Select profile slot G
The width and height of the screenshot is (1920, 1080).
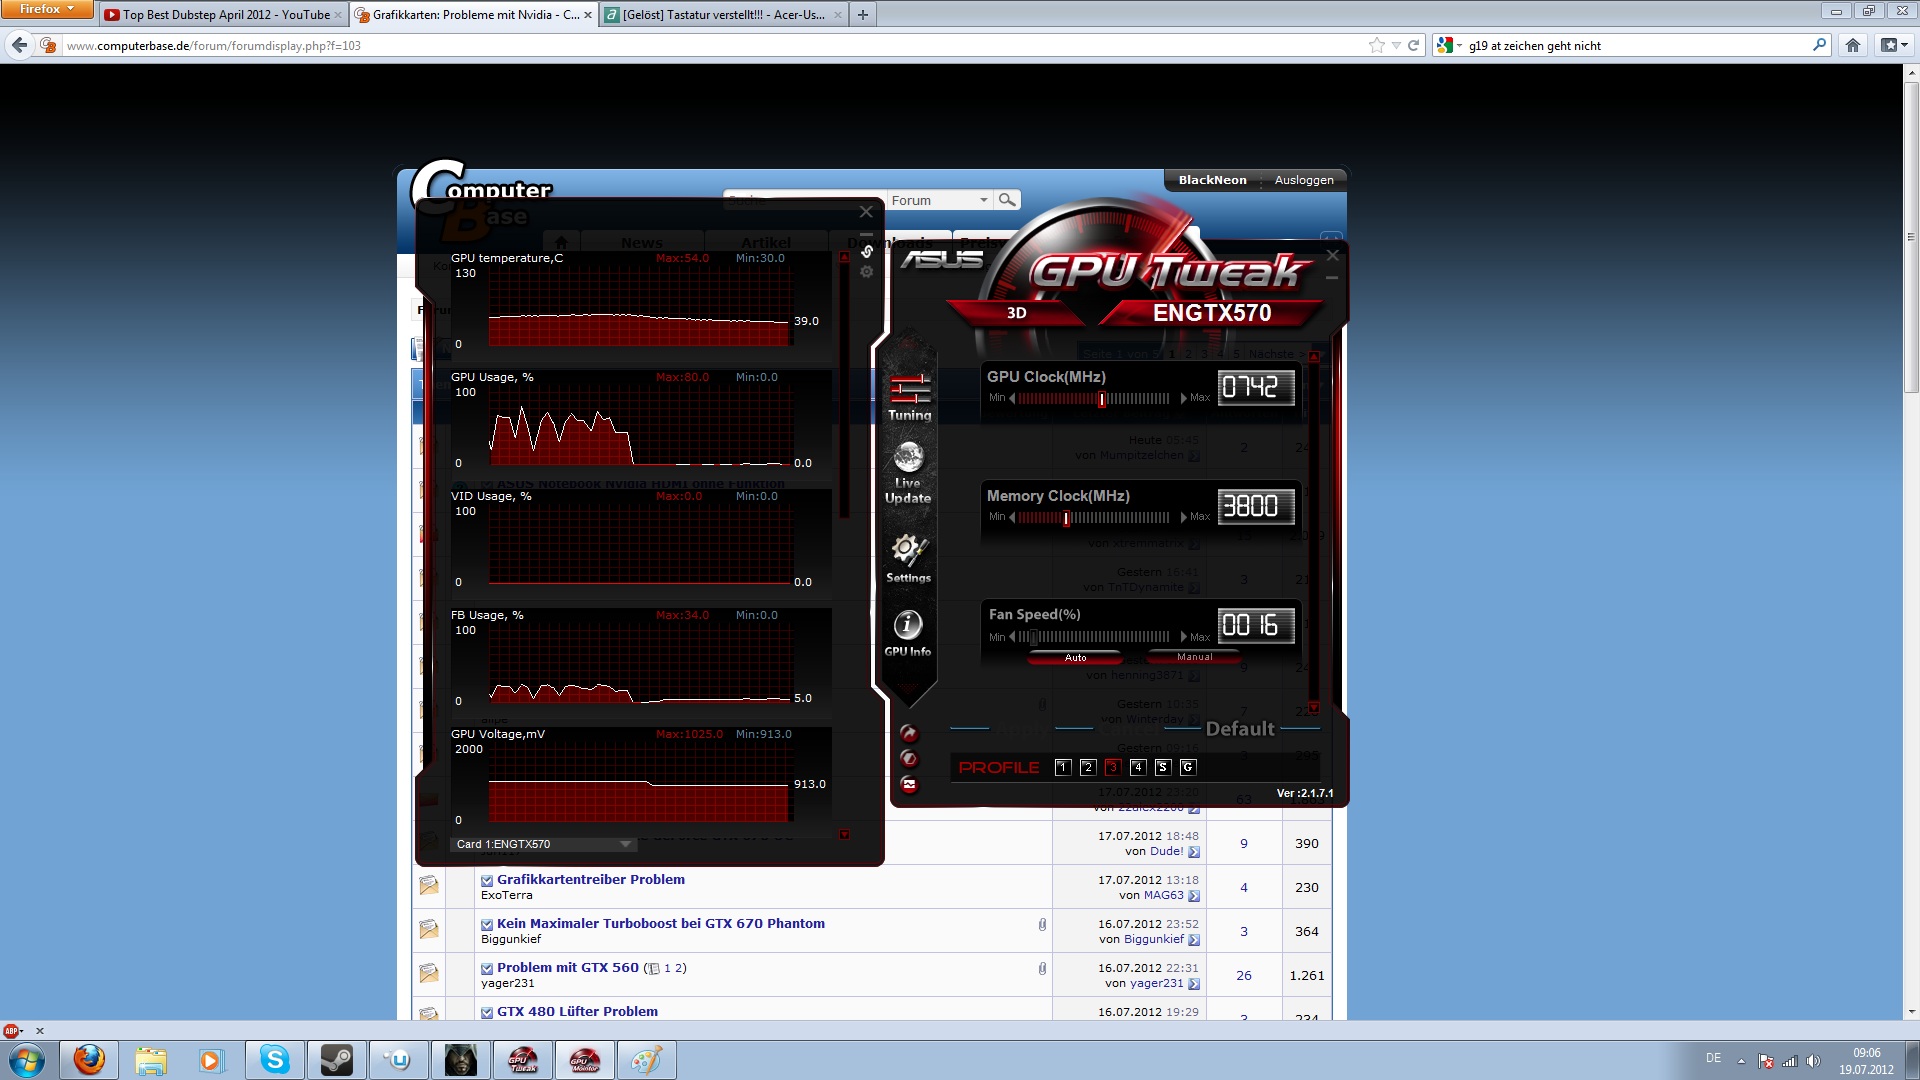[1187, 767]
